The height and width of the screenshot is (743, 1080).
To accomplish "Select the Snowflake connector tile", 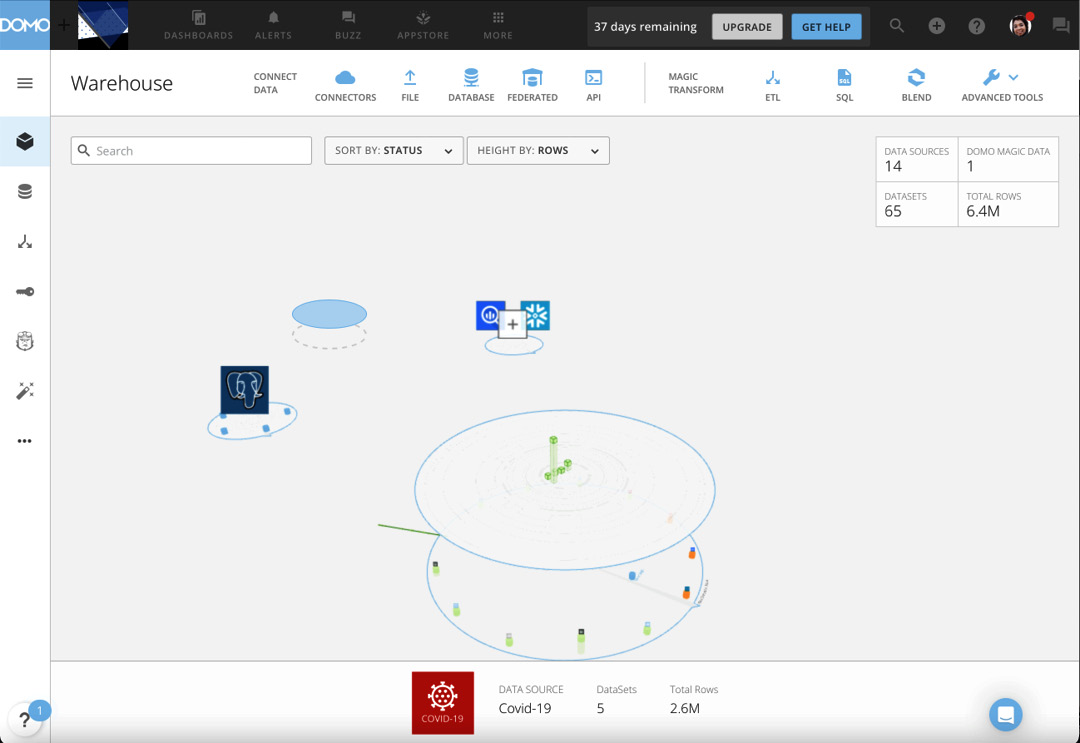I will (536, 315).
